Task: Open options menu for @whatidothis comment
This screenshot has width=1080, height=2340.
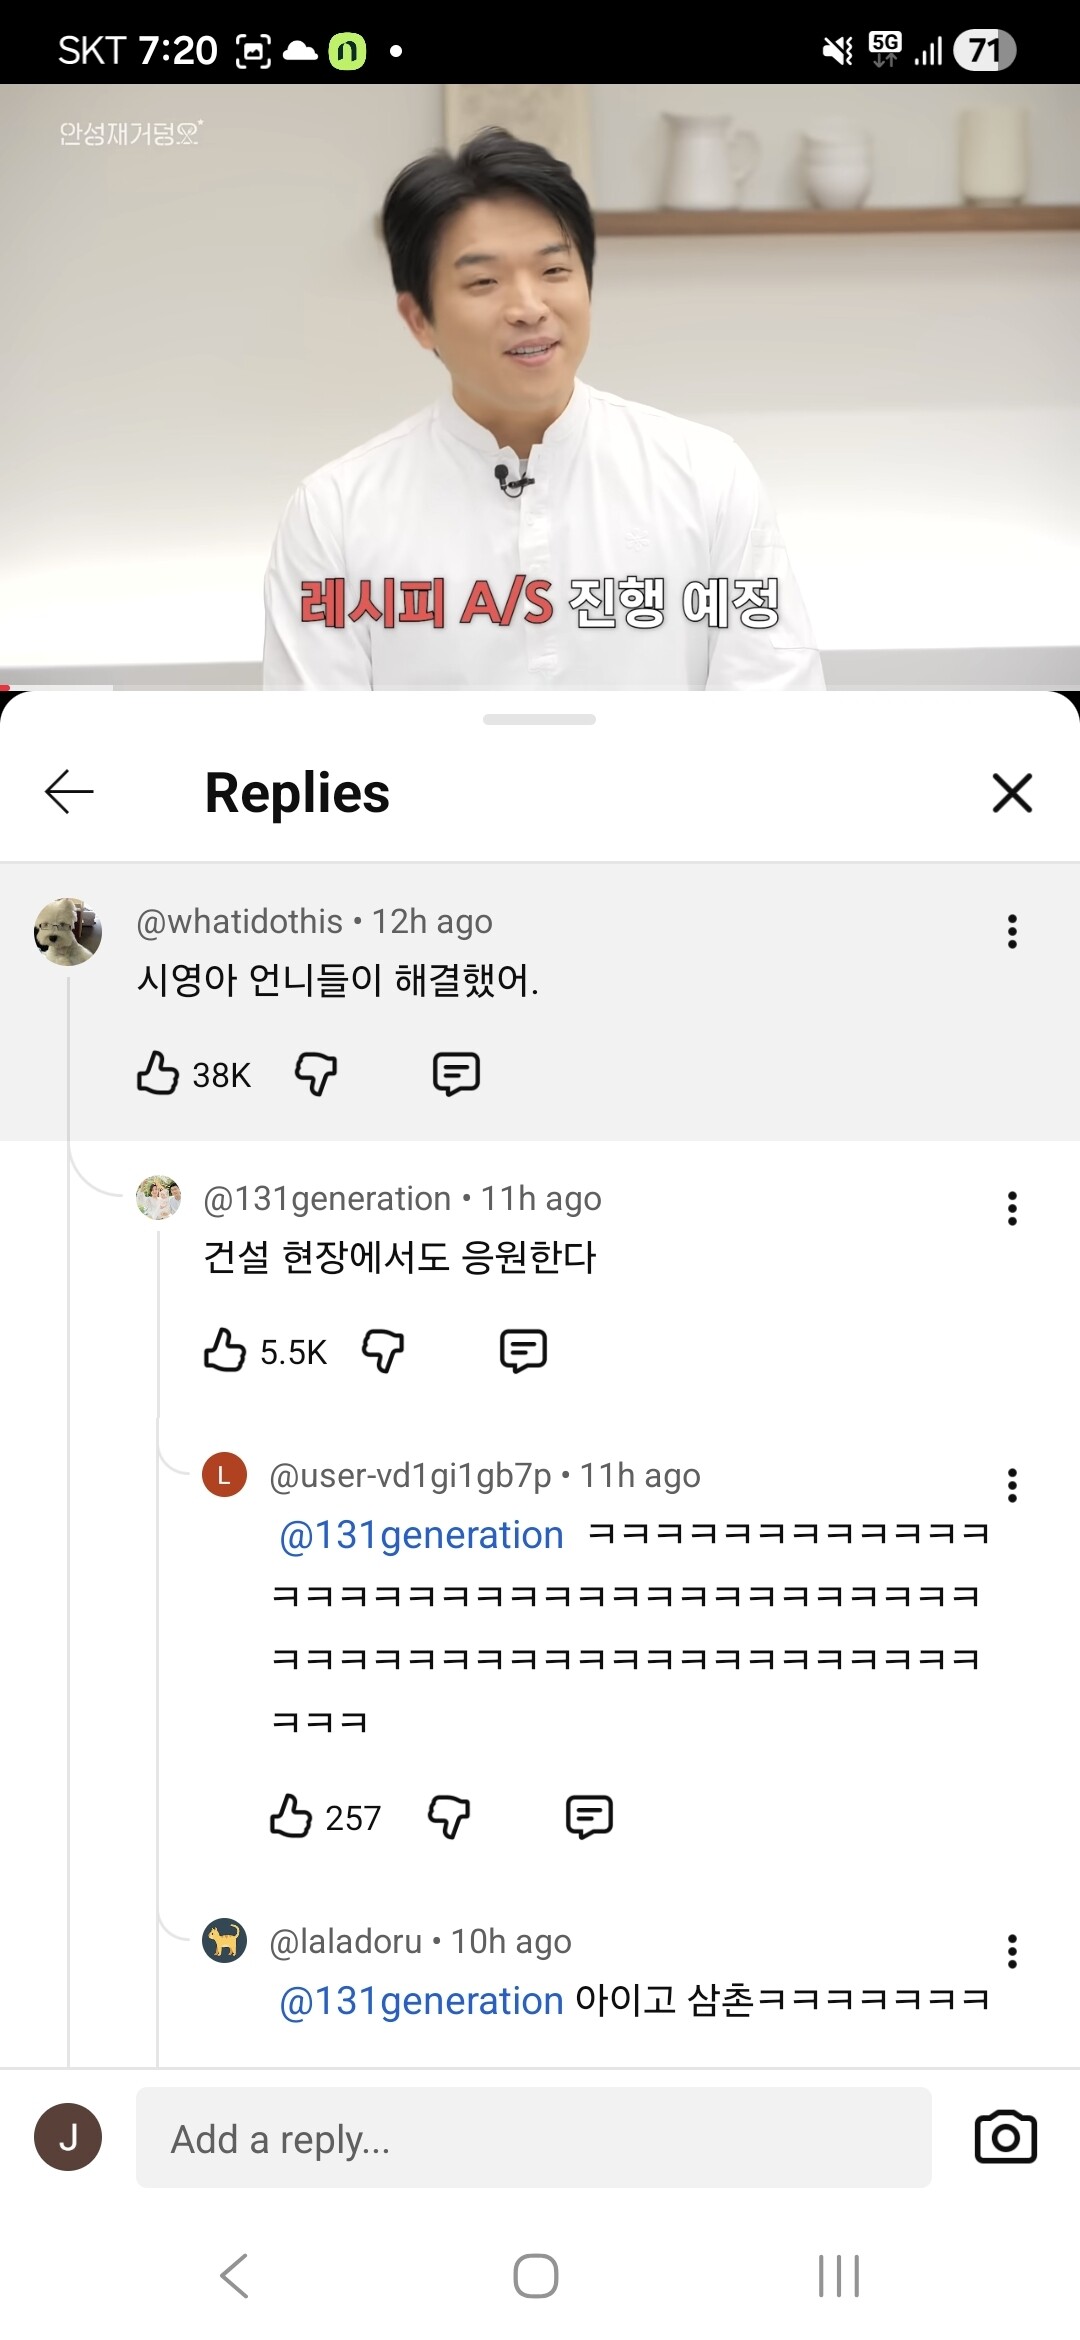Action: tap(1012, 931)
